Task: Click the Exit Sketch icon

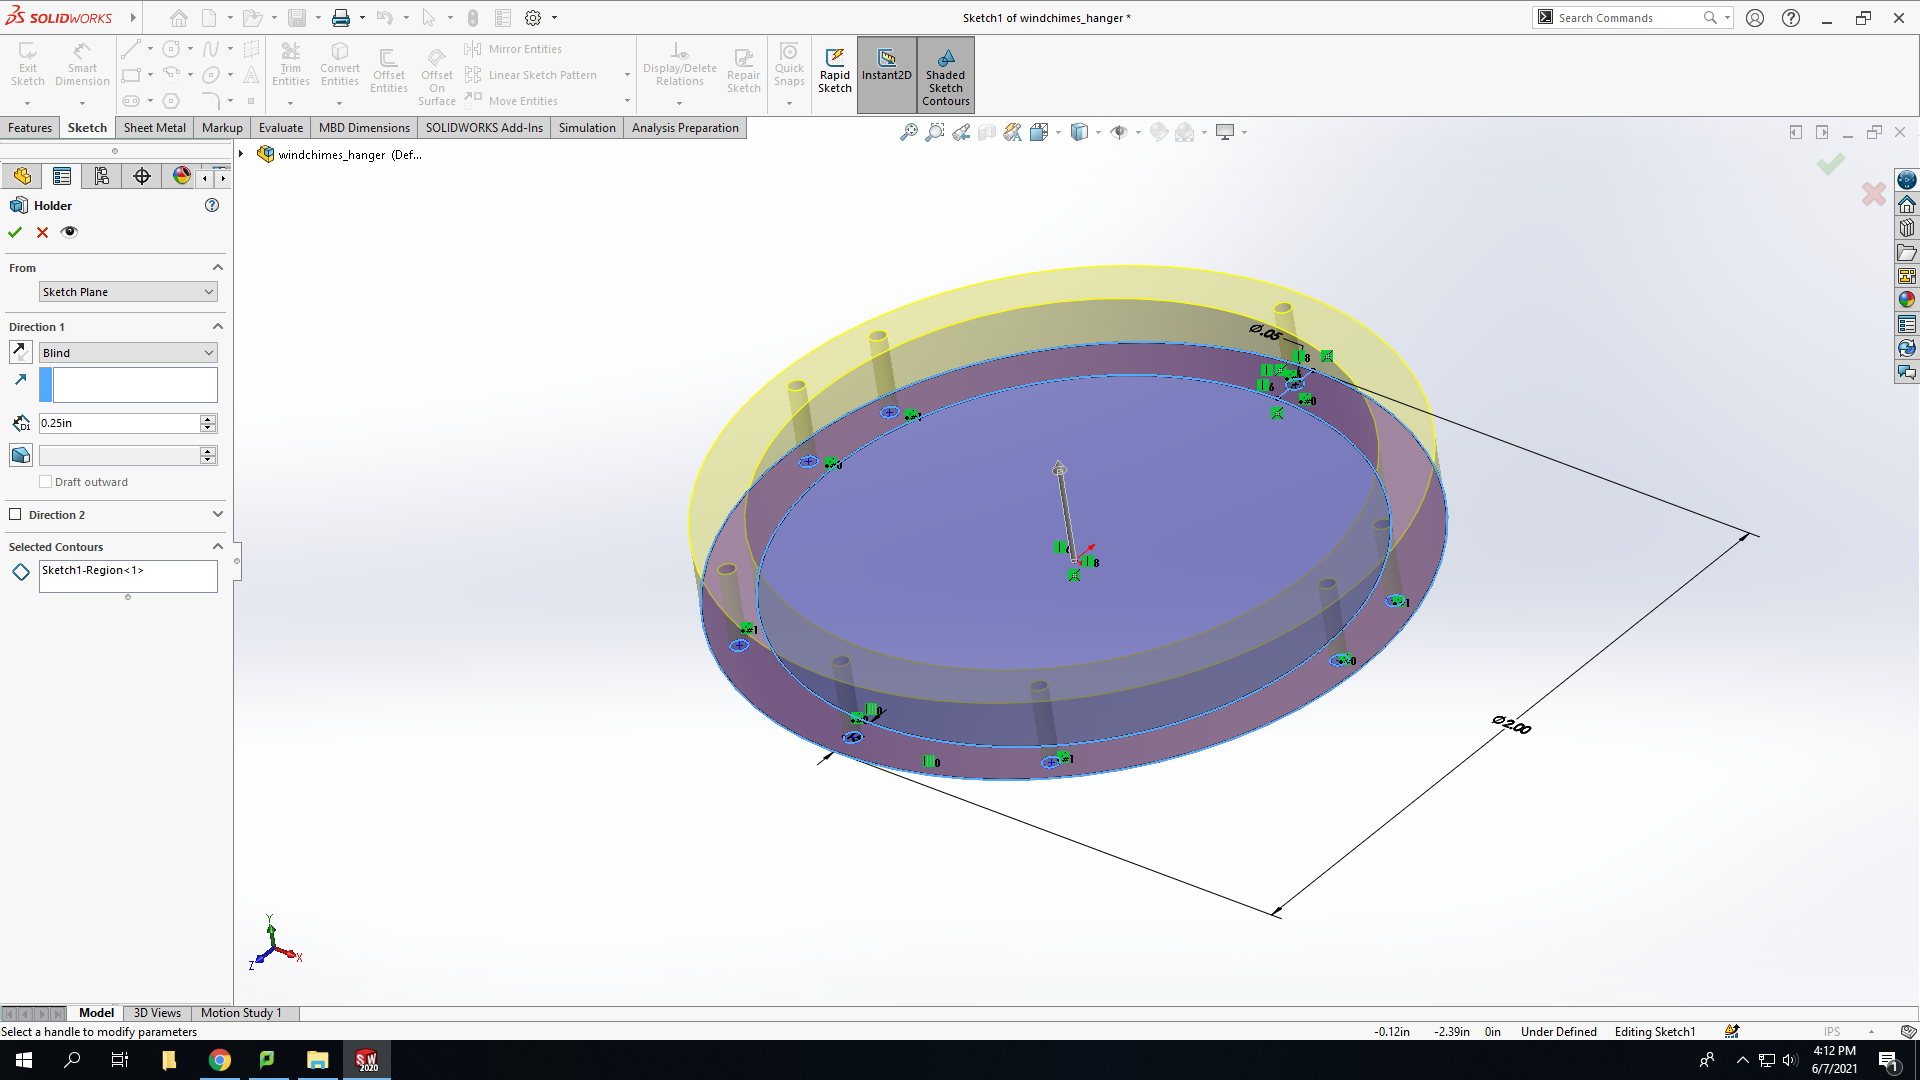Action: (x=28, y=65)
